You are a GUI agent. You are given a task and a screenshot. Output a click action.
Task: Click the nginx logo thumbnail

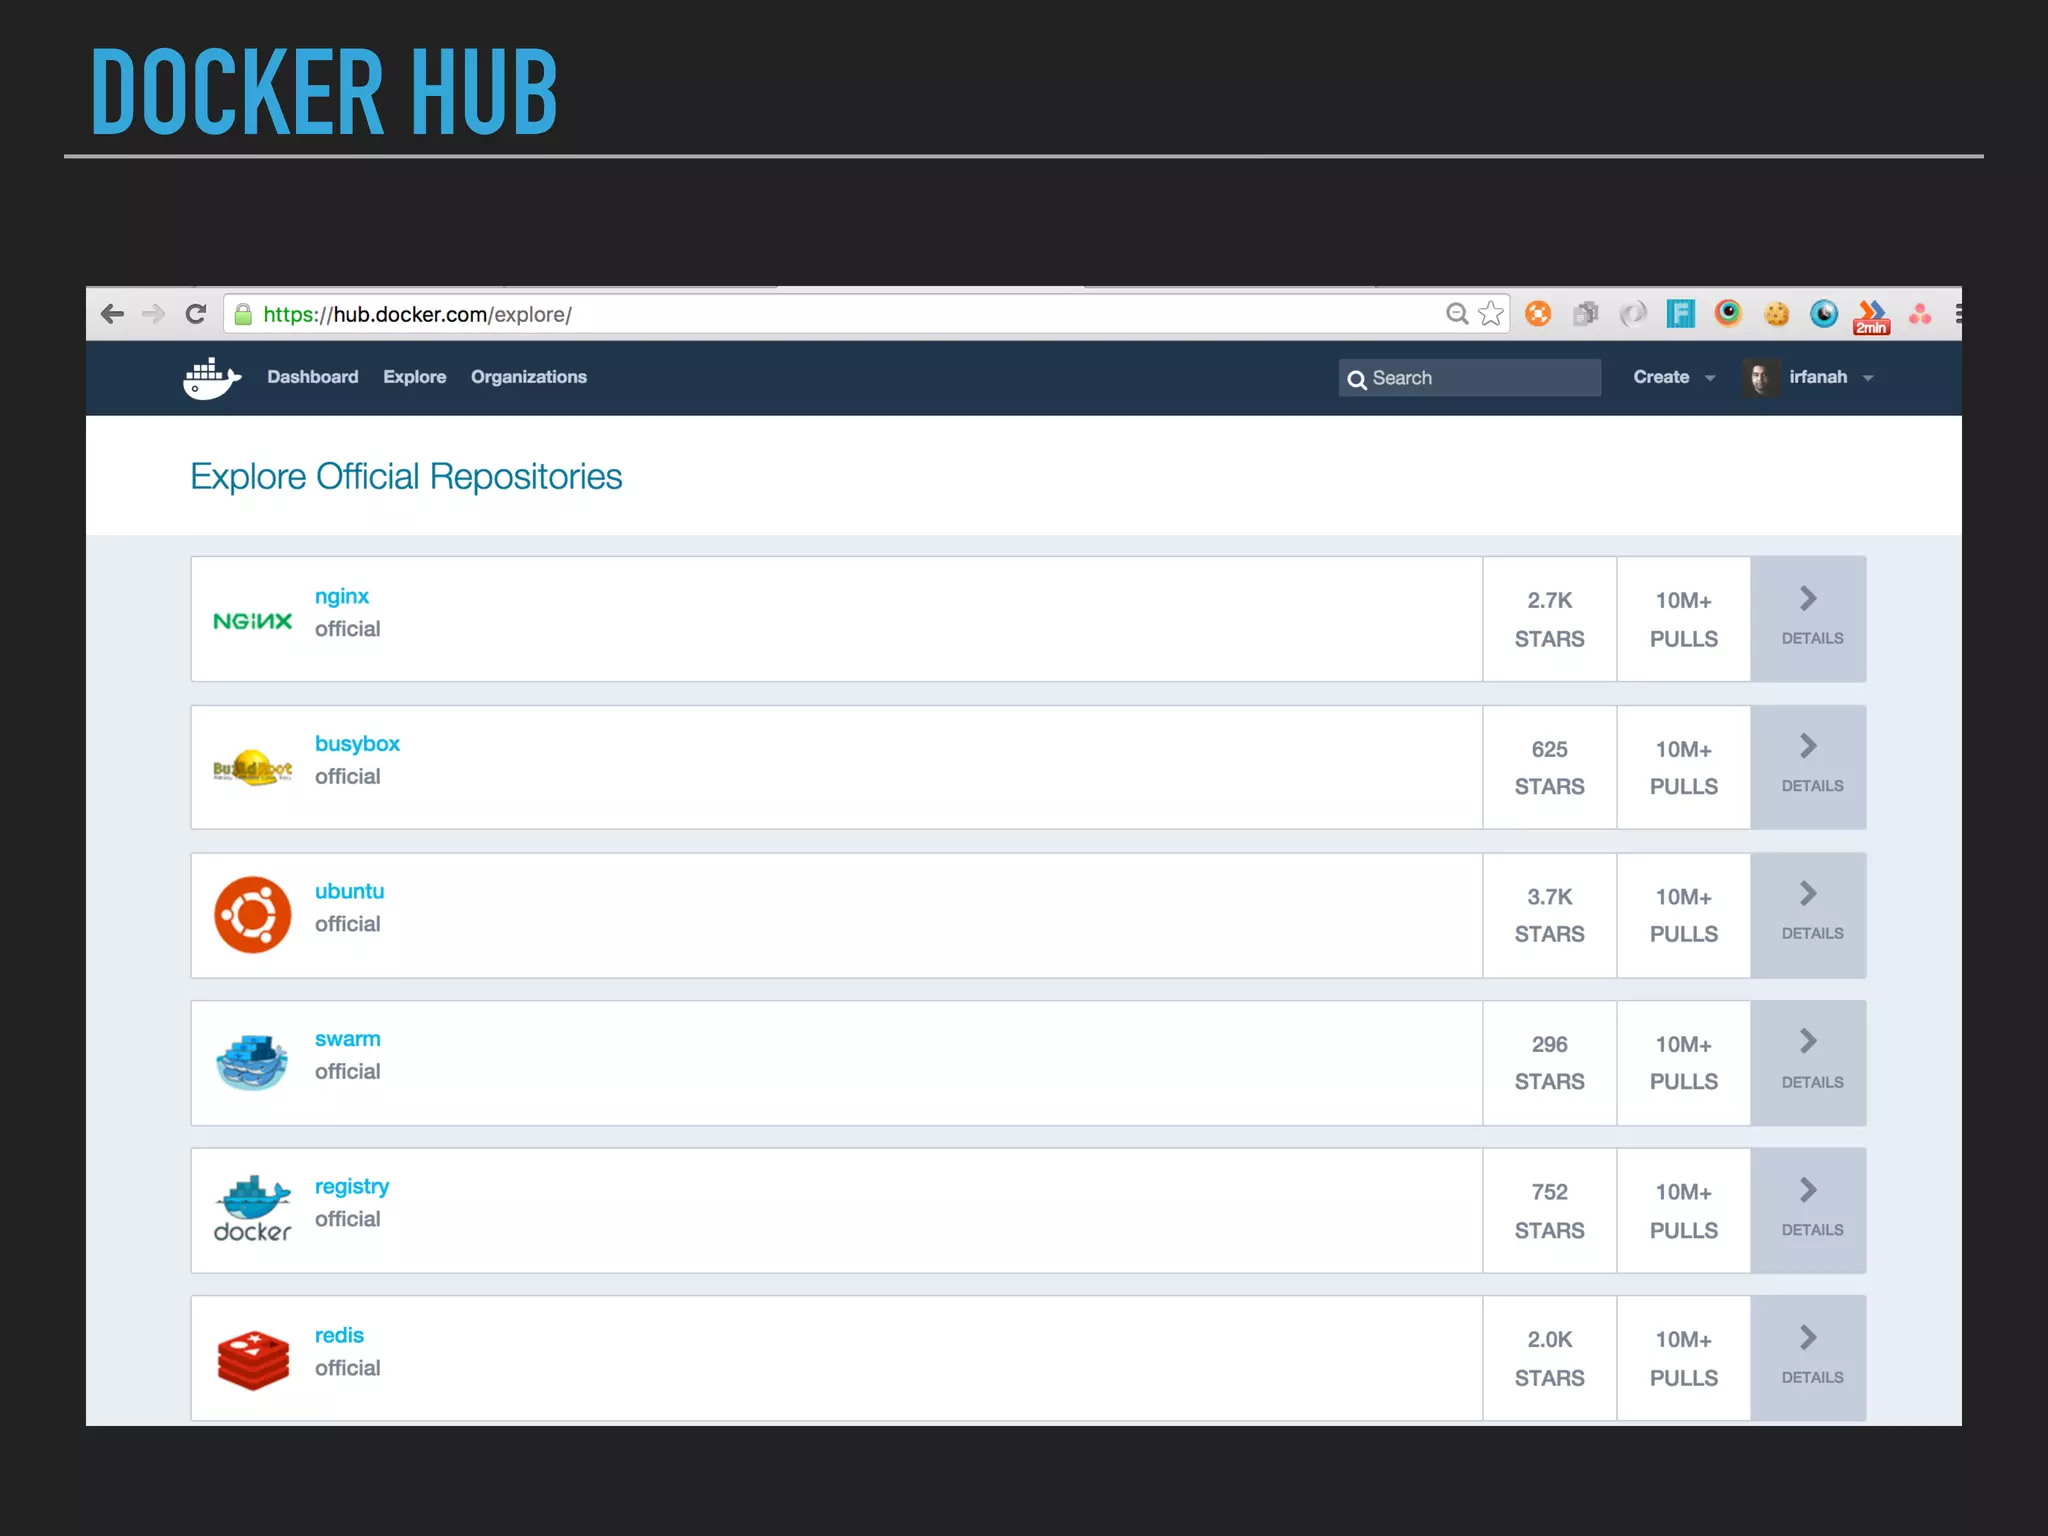[x=252, y=621]
